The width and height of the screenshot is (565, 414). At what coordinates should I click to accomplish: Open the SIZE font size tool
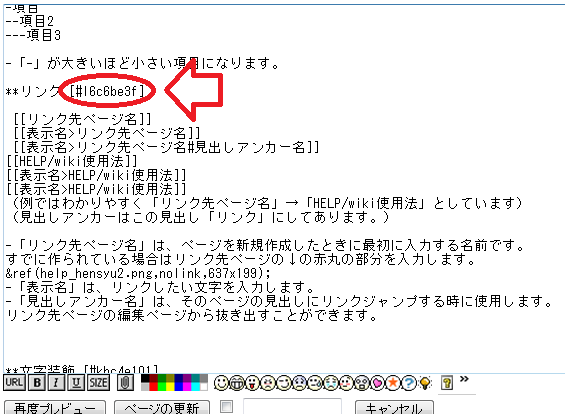pyautogui.click(x=98, y=383)
